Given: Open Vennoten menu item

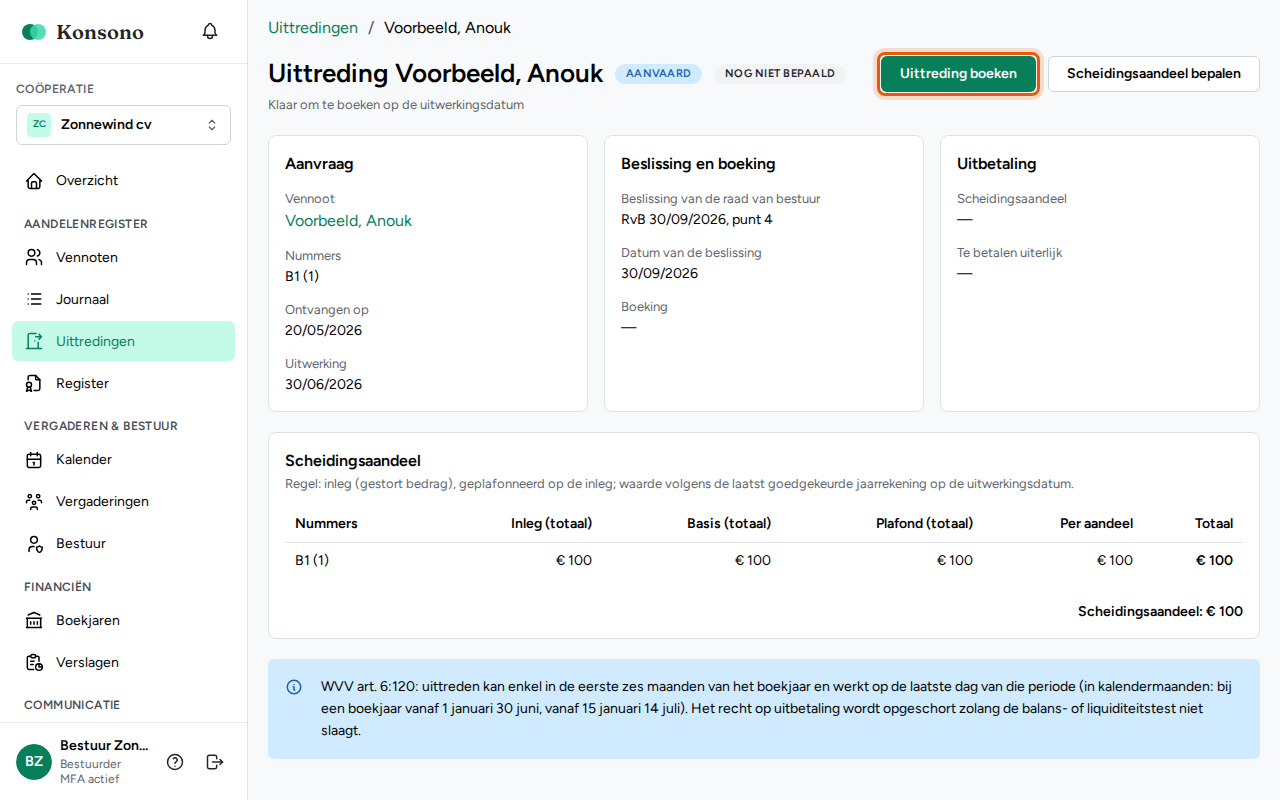Looking at the screenshot, I should (x=123, y=258).
